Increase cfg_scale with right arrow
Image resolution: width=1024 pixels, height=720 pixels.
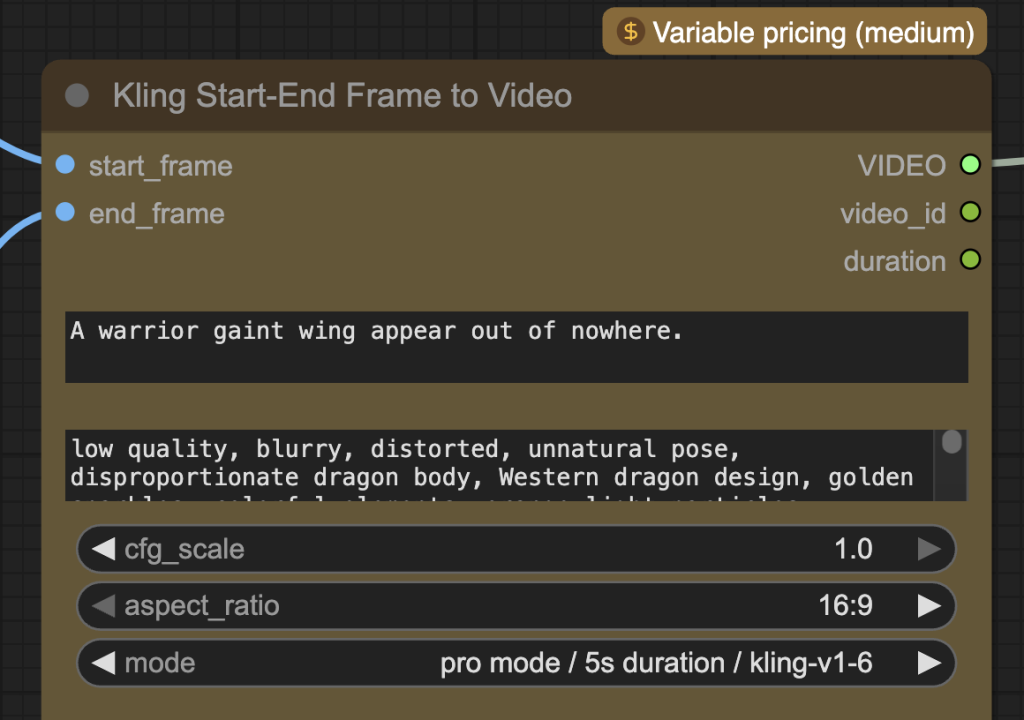[x=929, y=549]
